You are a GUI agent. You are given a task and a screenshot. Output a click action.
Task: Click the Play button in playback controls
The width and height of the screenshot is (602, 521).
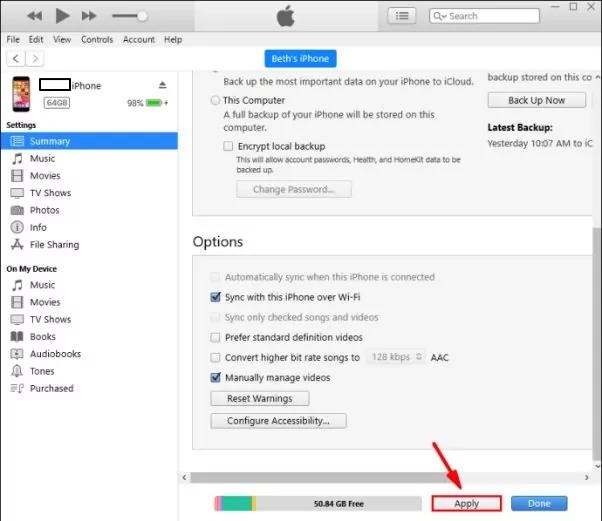point(62,16)
